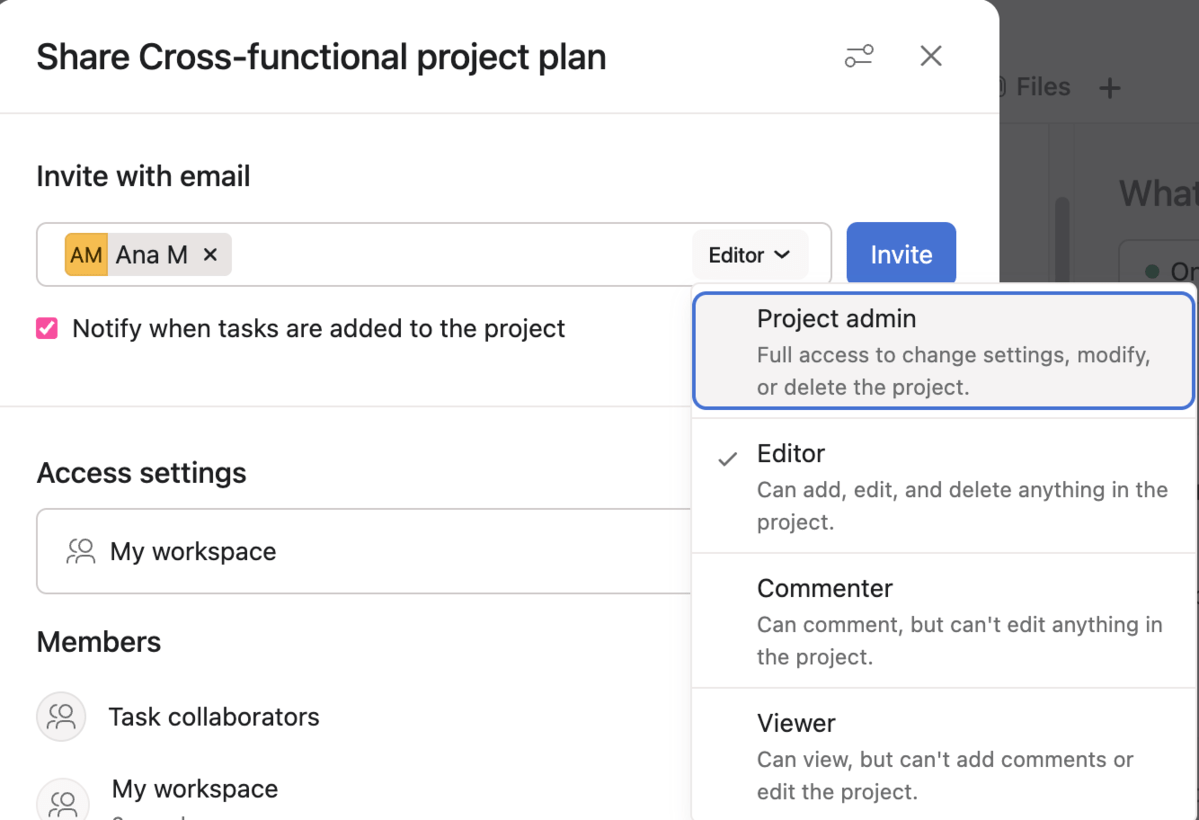Click the Task collaborators group icon
The height and width of the screenshot is (820, 1199).
[x=61, y=716]
